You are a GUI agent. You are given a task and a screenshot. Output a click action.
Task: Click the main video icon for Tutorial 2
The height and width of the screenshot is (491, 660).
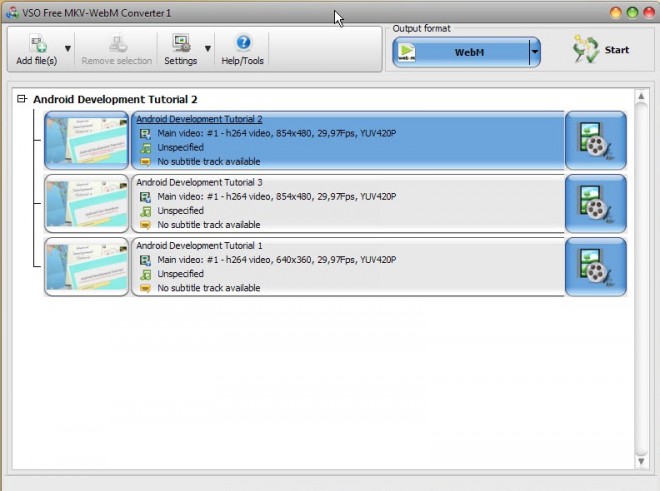145,134
